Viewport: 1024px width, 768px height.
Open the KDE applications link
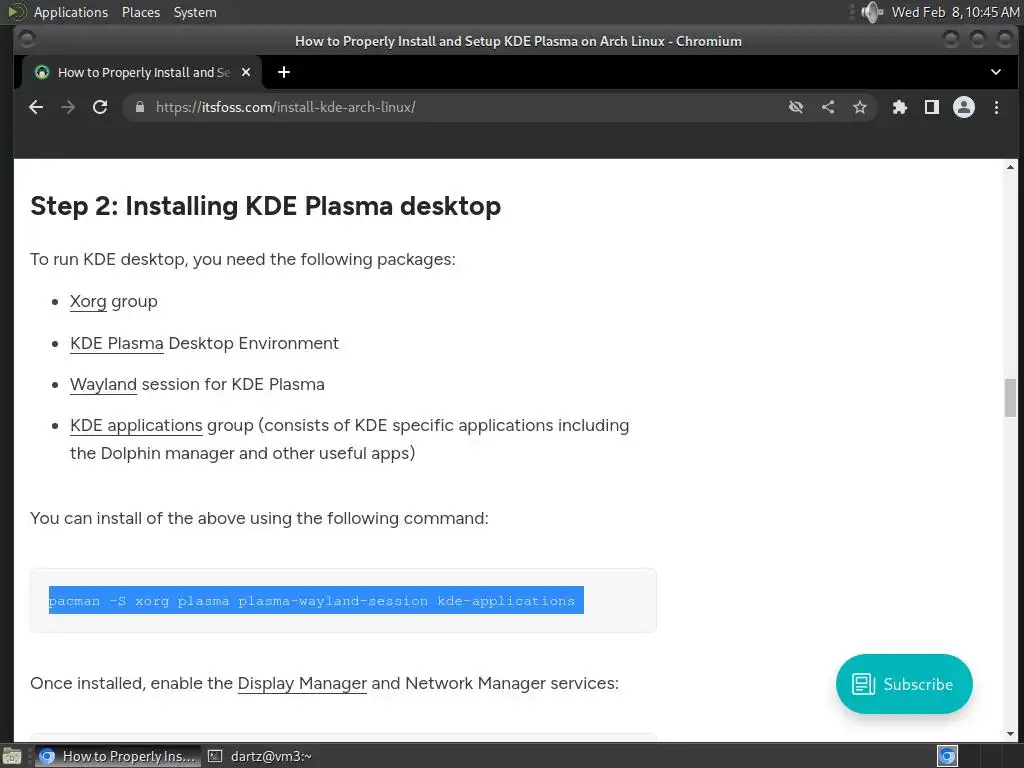pos(136,426)
